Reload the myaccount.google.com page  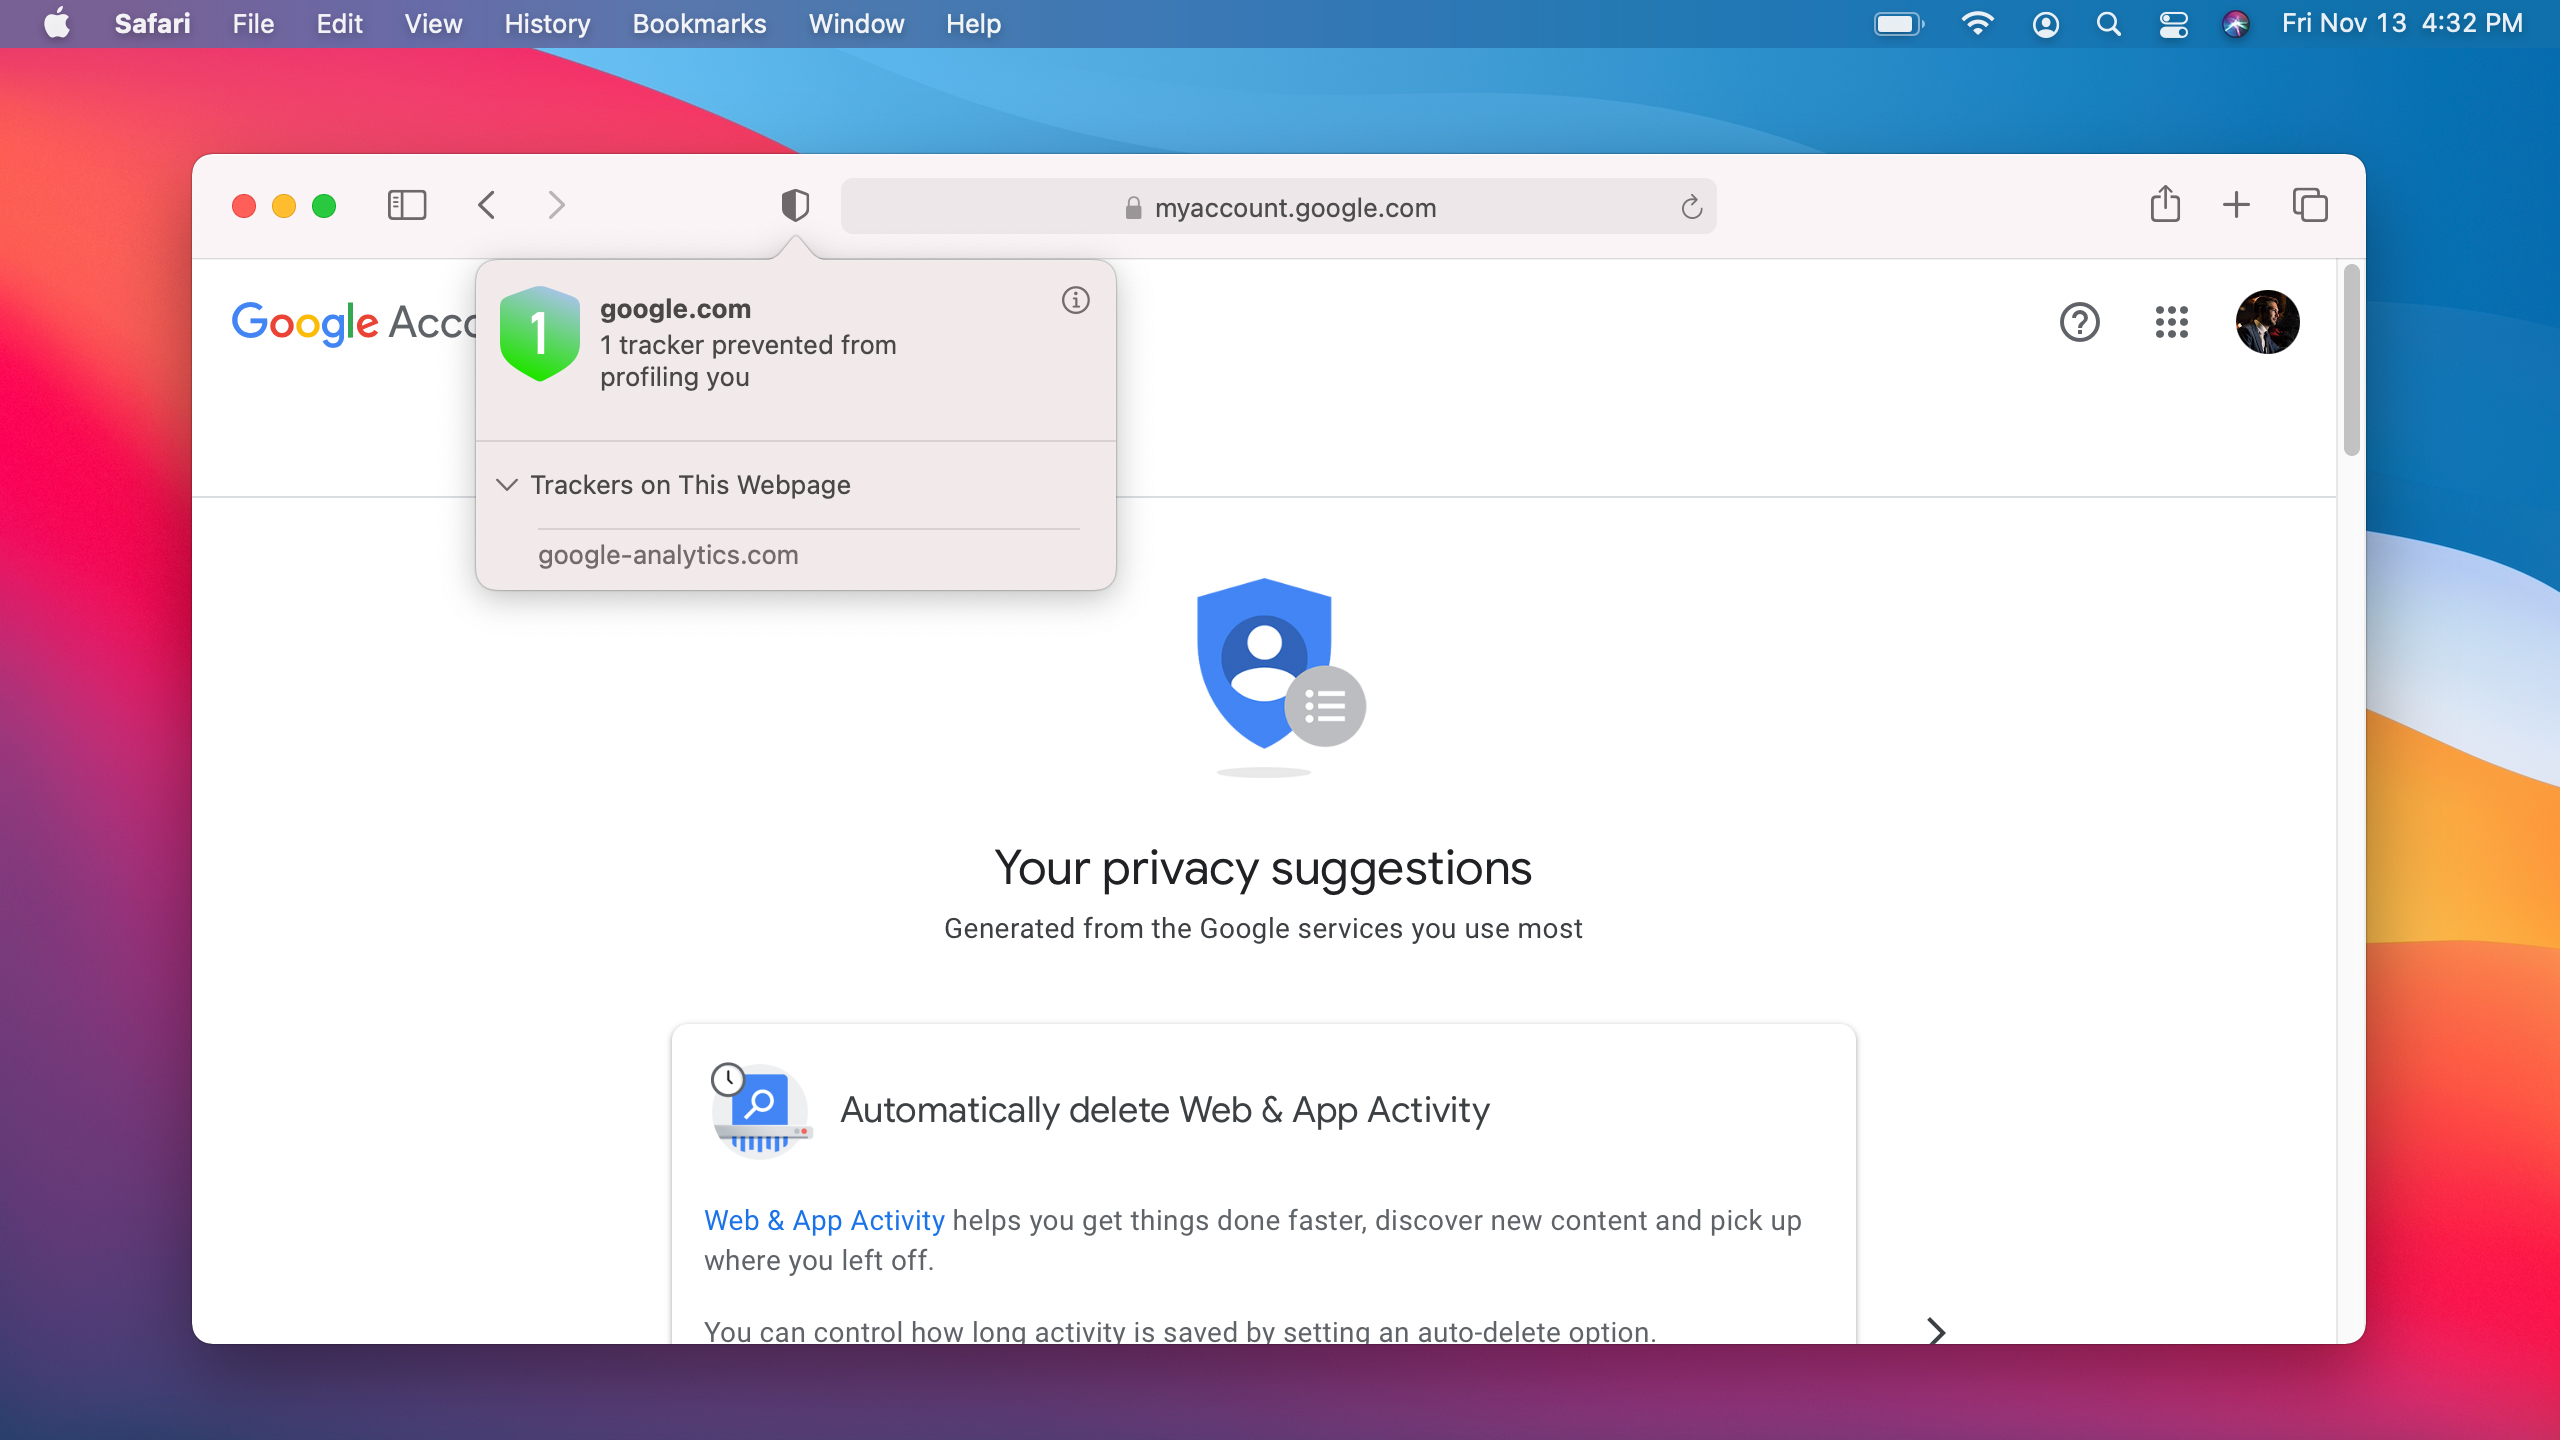pyautogui.click(x=1691, y=207)
